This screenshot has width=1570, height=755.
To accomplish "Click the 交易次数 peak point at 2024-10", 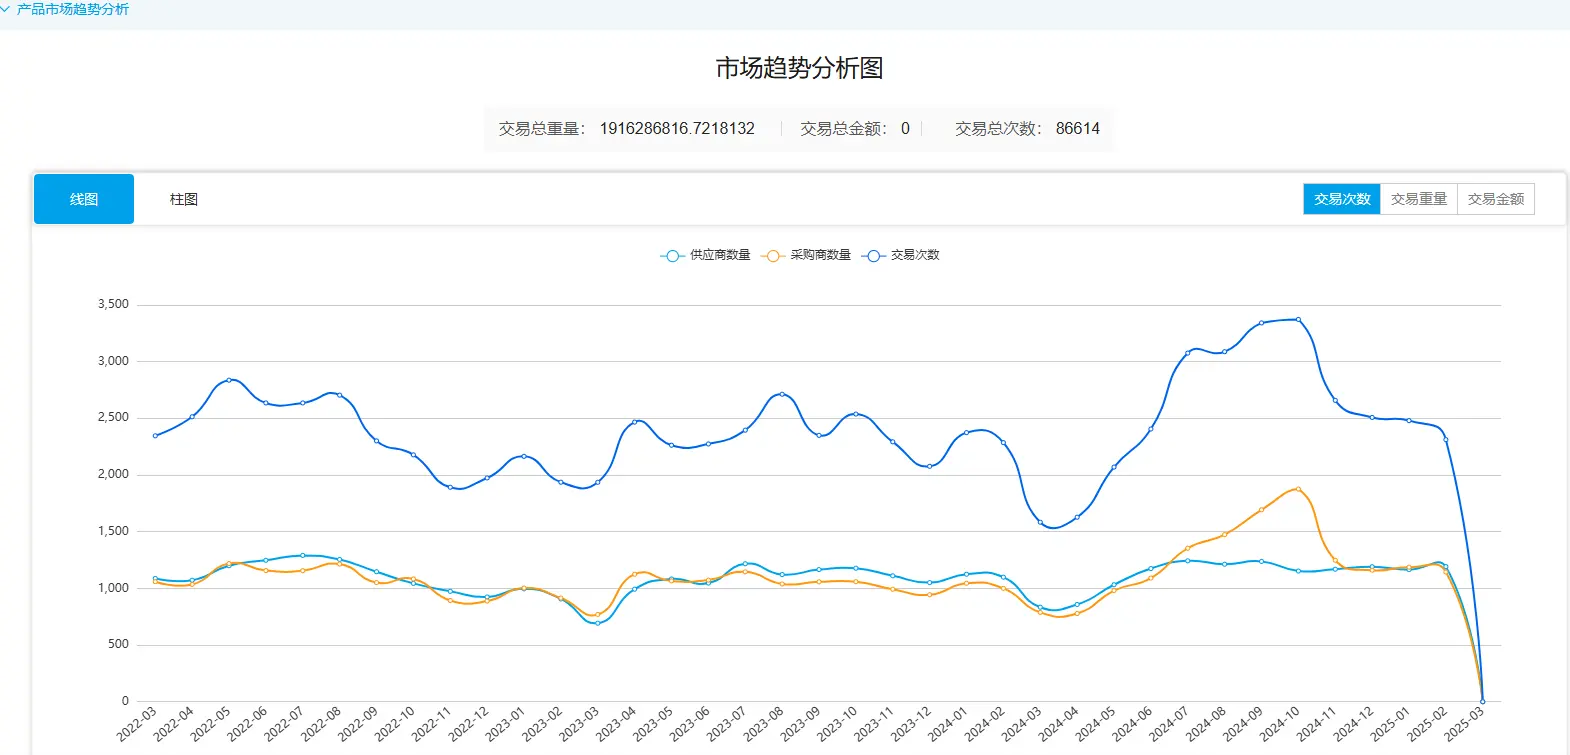I will 1298,320.
